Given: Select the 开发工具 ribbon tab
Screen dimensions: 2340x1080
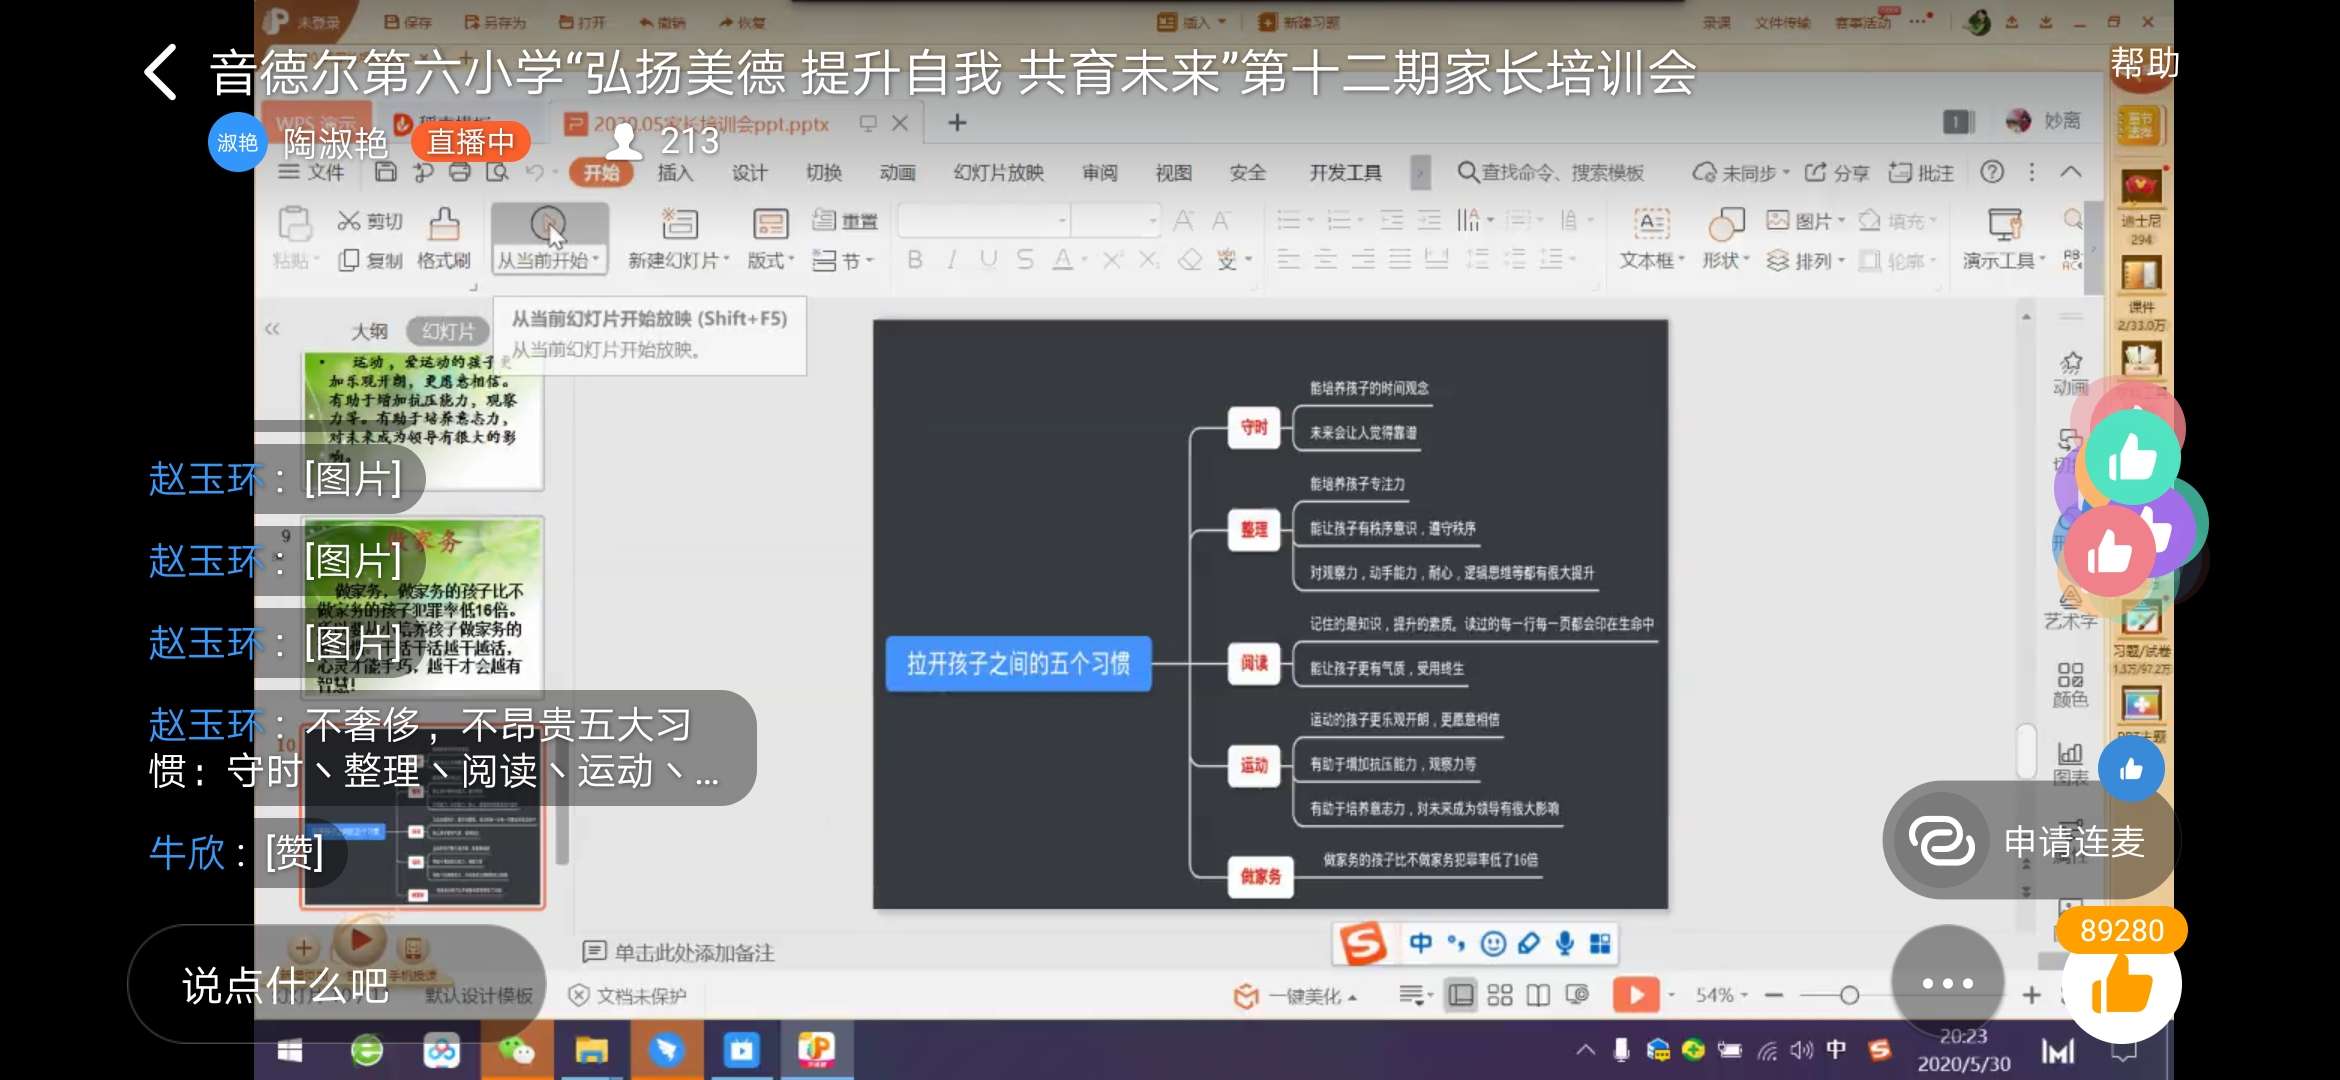Looking at the screenshot, I should click(1345, 173).
